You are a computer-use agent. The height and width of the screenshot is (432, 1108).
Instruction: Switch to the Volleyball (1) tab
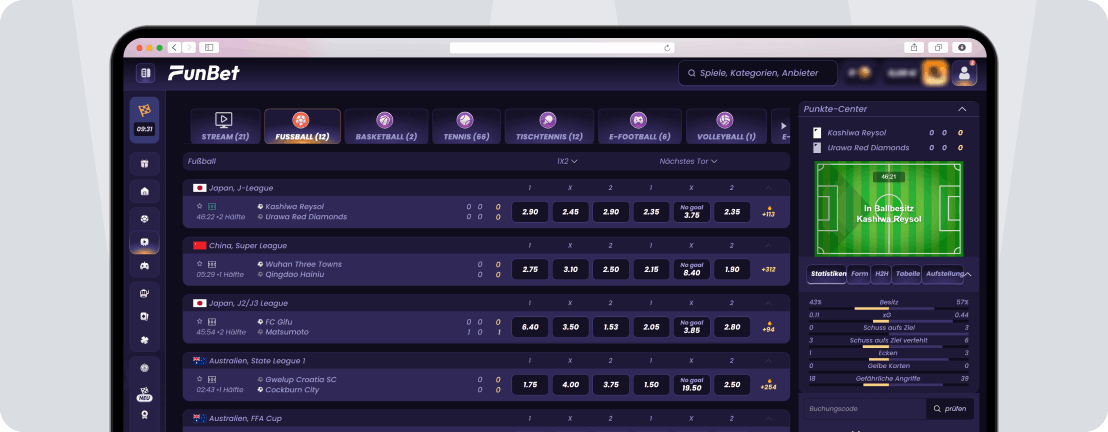[x=726, y=126]
